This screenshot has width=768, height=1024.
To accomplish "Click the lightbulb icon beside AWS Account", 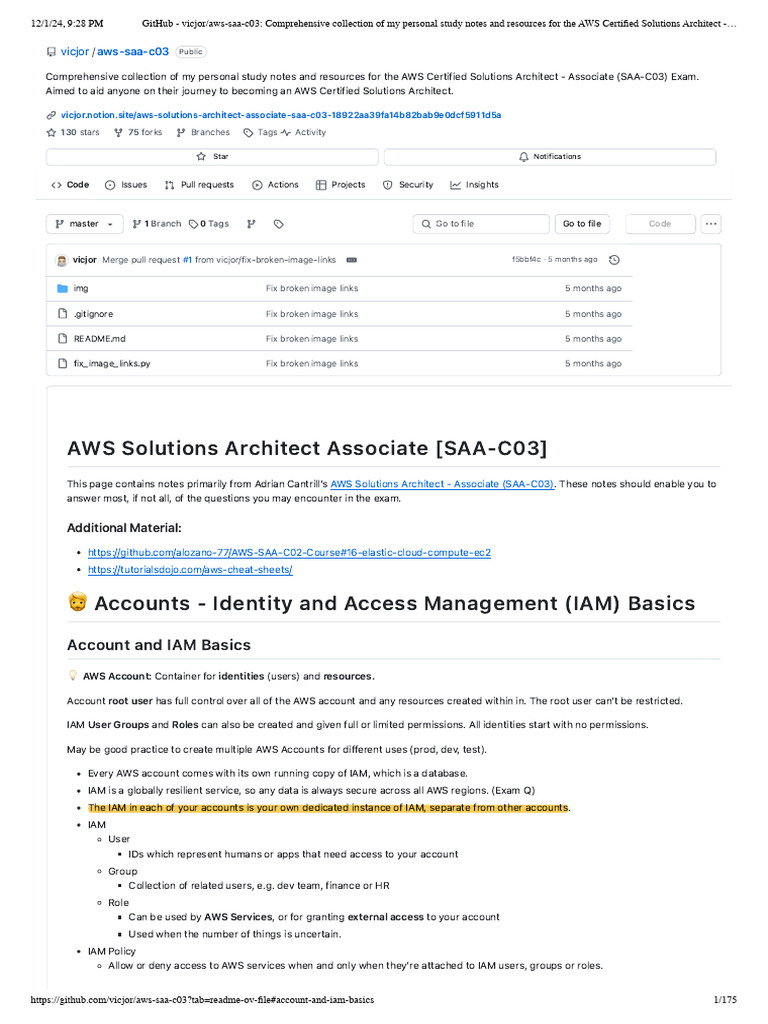I will pos(73,676).
